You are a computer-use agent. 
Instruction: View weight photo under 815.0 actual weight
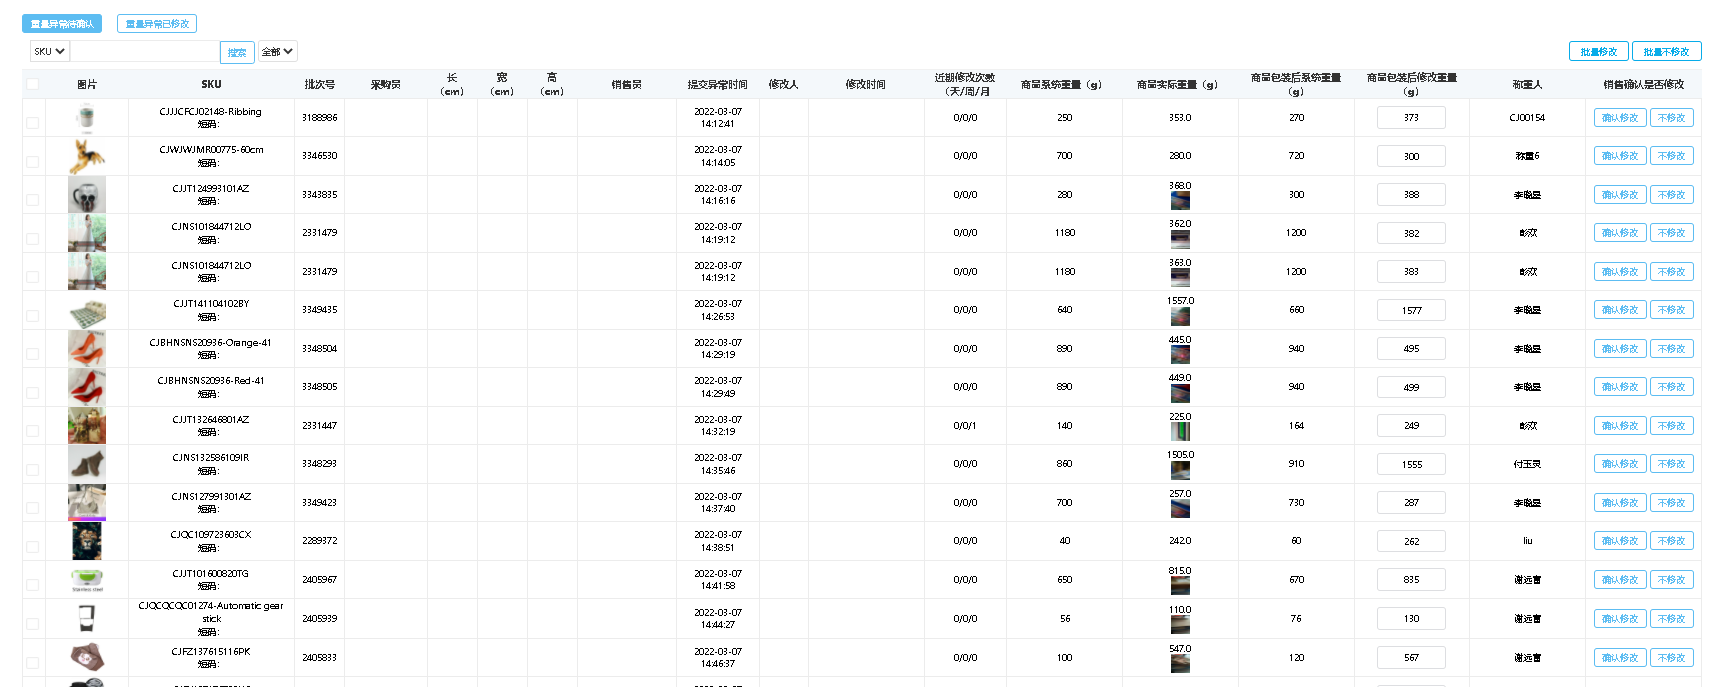pos(1180,587)
